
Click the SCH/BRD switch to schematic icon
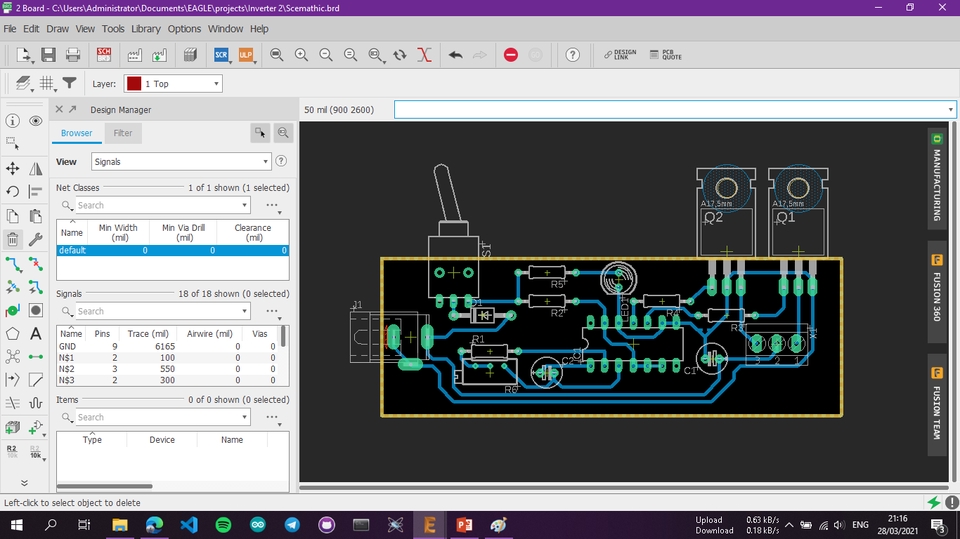point(104,55)
